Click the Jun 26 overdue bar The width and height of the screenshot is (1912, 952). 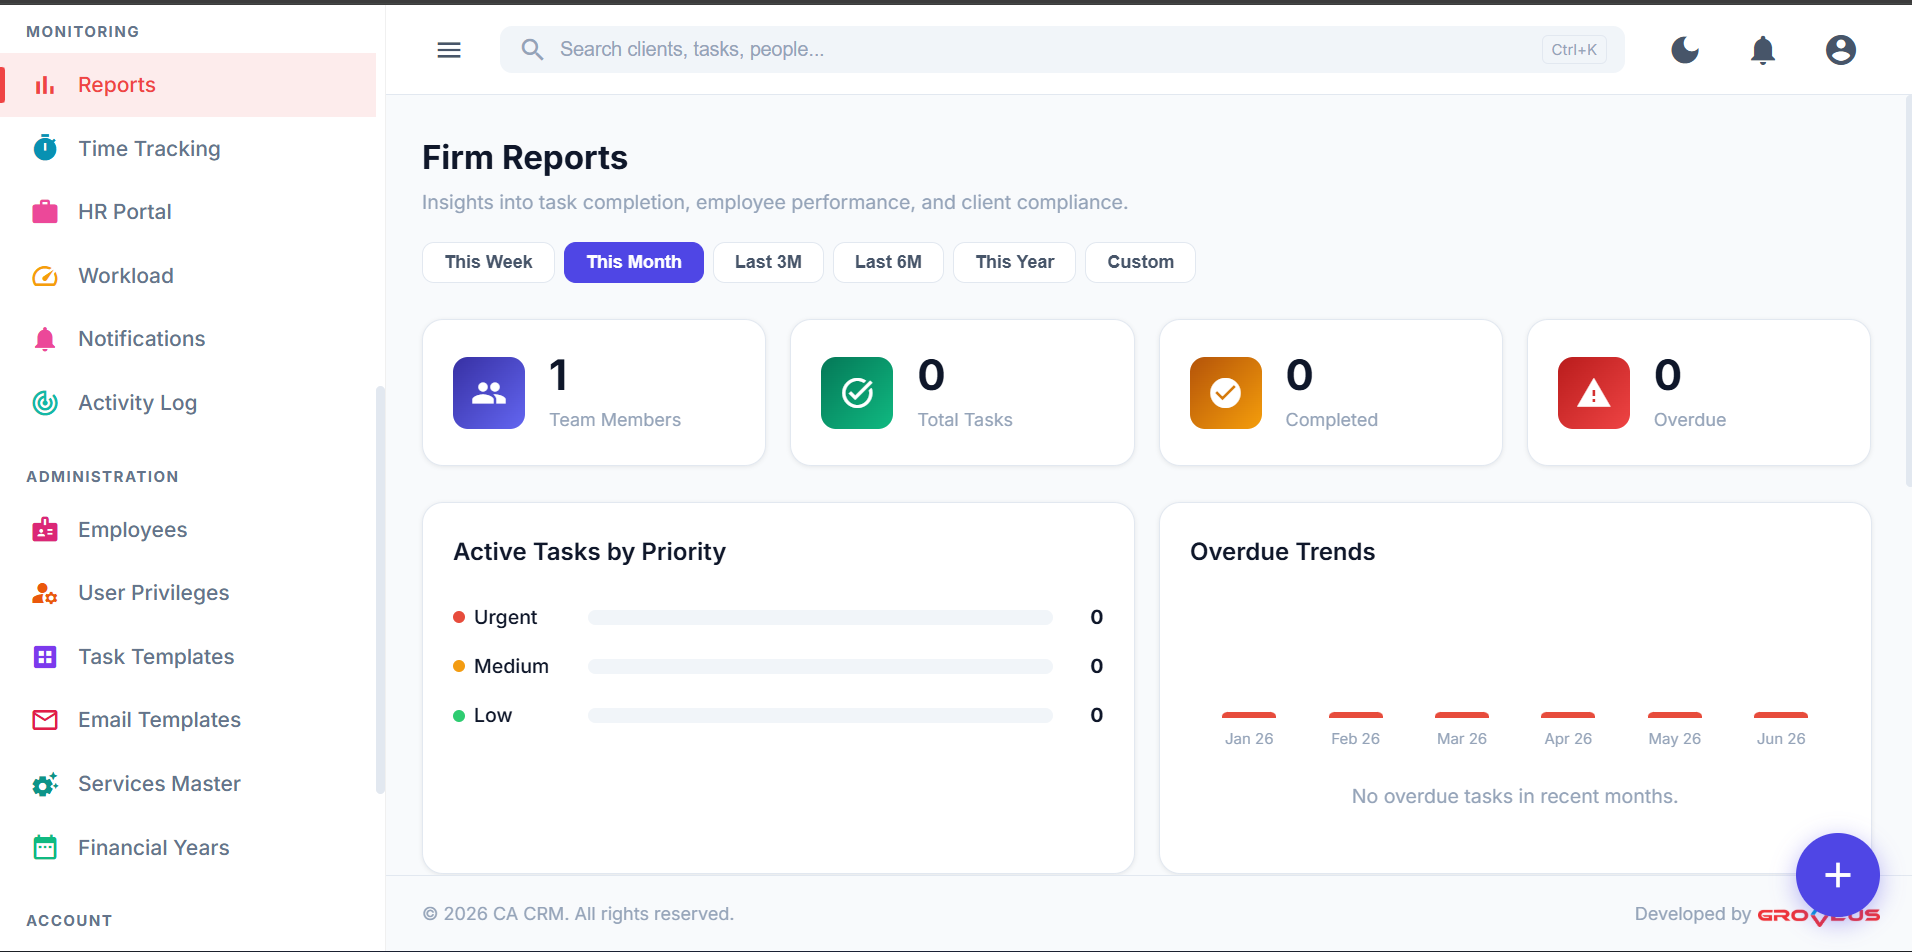tap(1781, 715)
